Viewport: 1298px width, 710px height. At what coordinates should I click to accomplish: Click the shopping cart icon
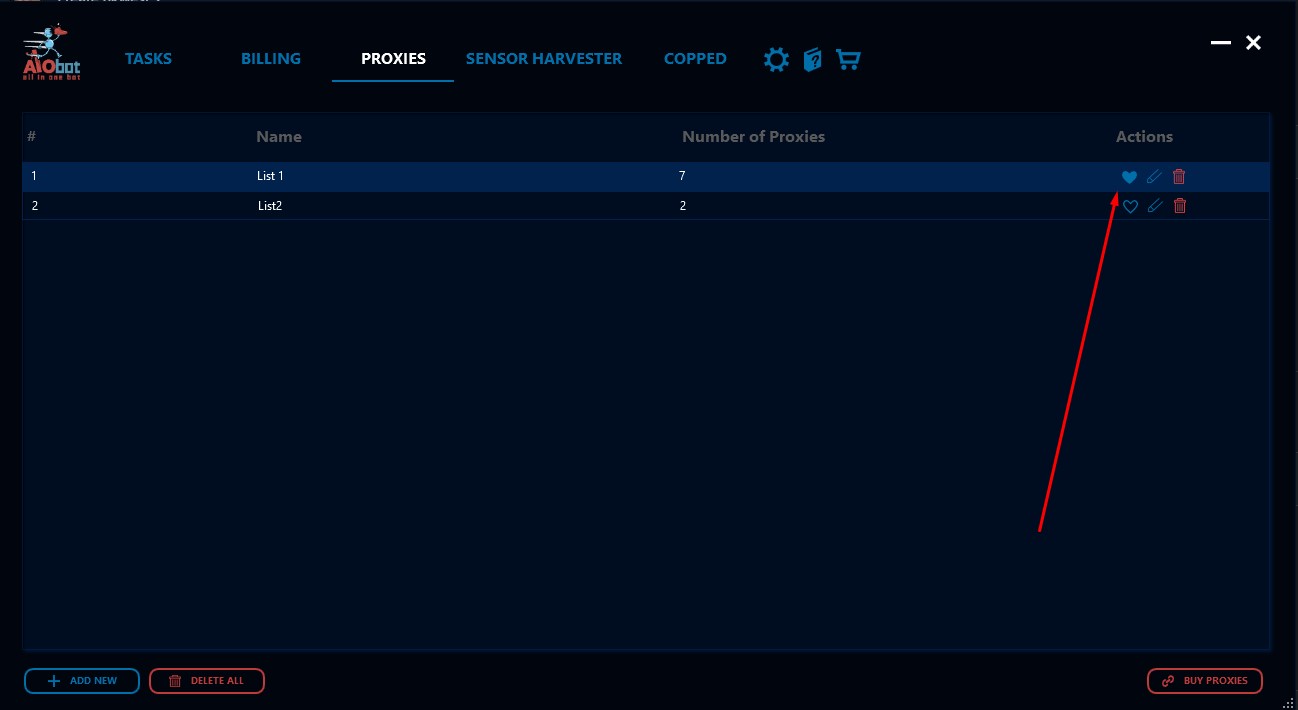tap(848, 60)
